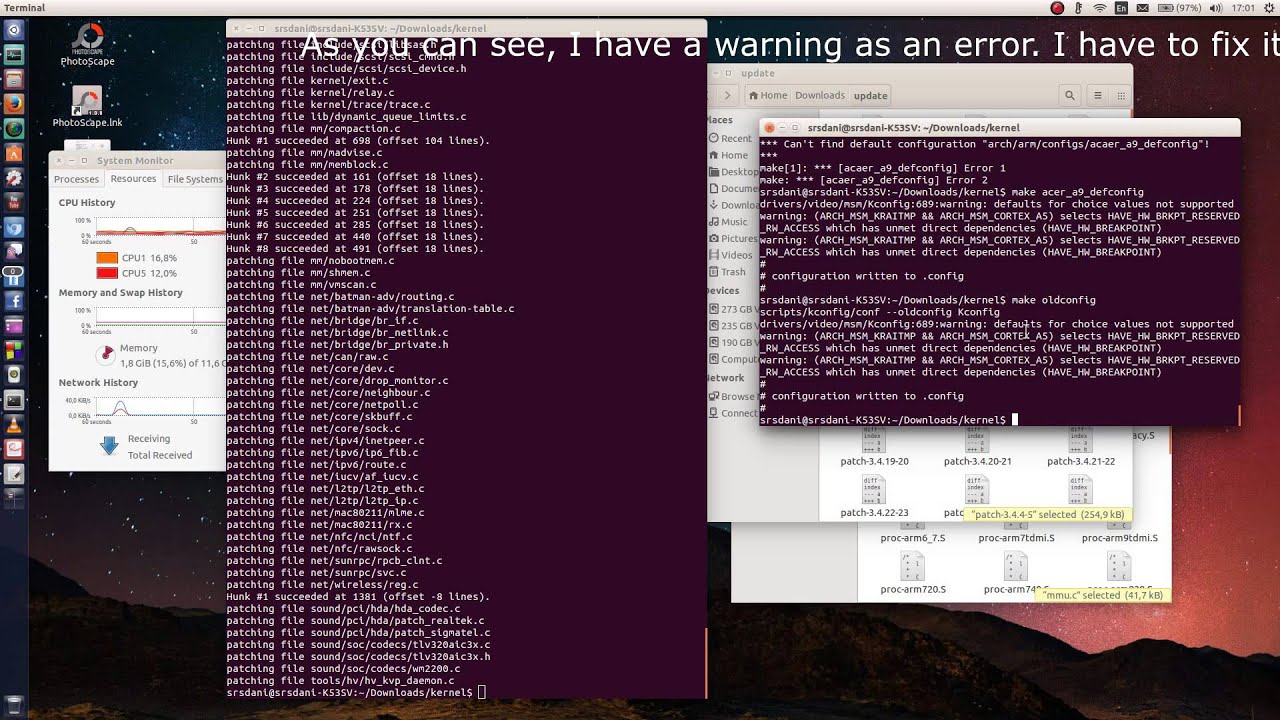Go forward in Files window
1280x720 pixels.
(x=729, y=95)
